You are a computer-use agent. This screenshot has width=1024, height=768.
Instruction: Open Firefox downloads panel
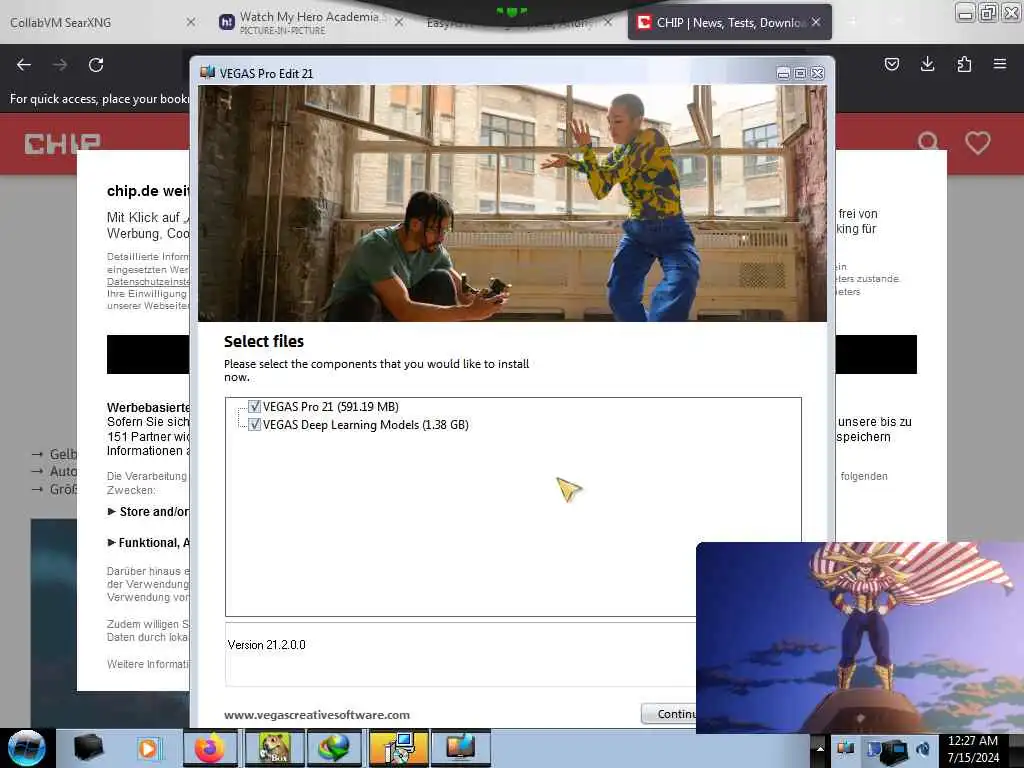927,64
